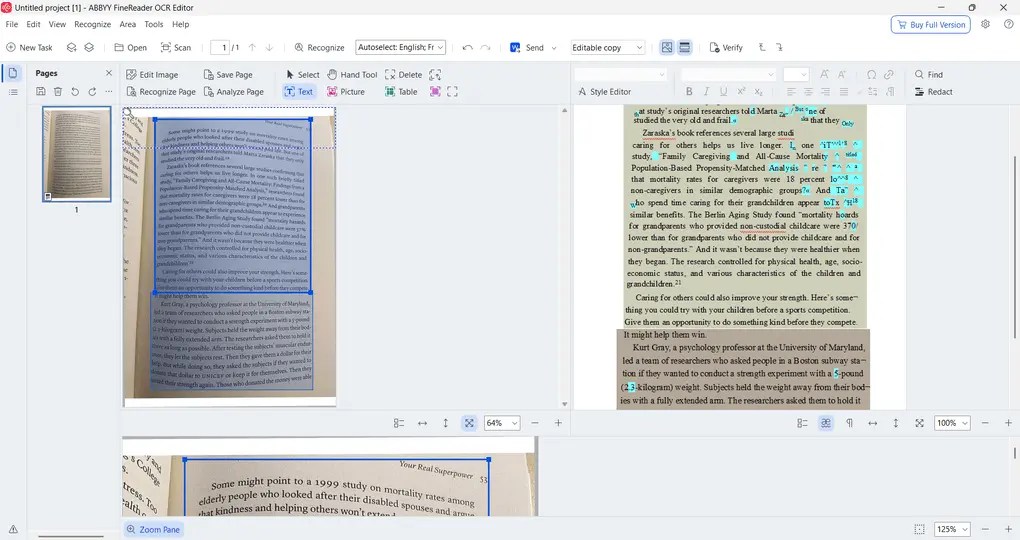Show warnings via the bottom-left alert icon

[13, 529]
